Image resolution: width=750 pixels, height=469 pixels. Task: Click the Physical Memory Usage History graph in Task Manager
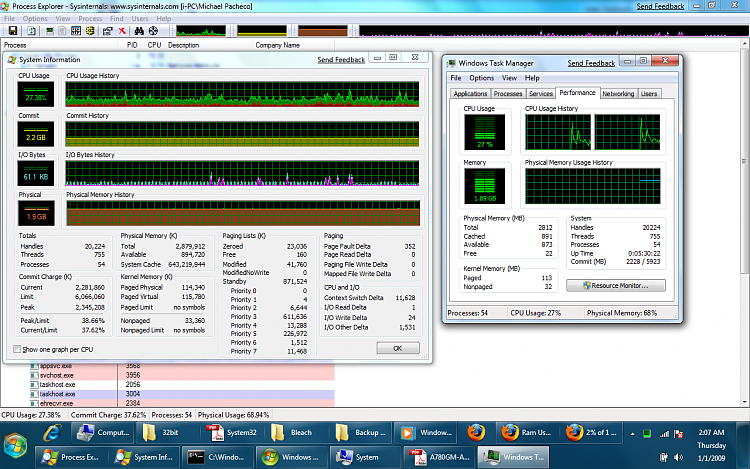(x=593, y=186)
